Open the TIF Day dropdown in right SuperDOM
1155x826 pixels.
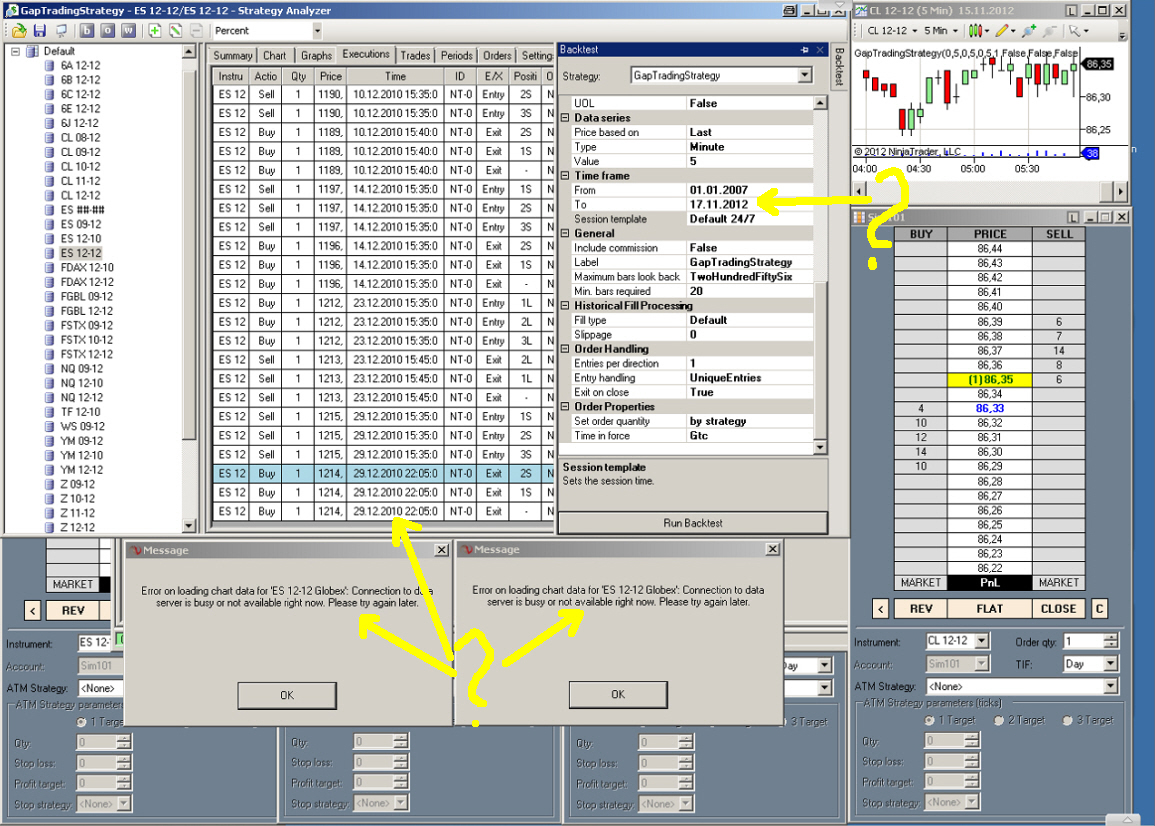click(1110, 664)
